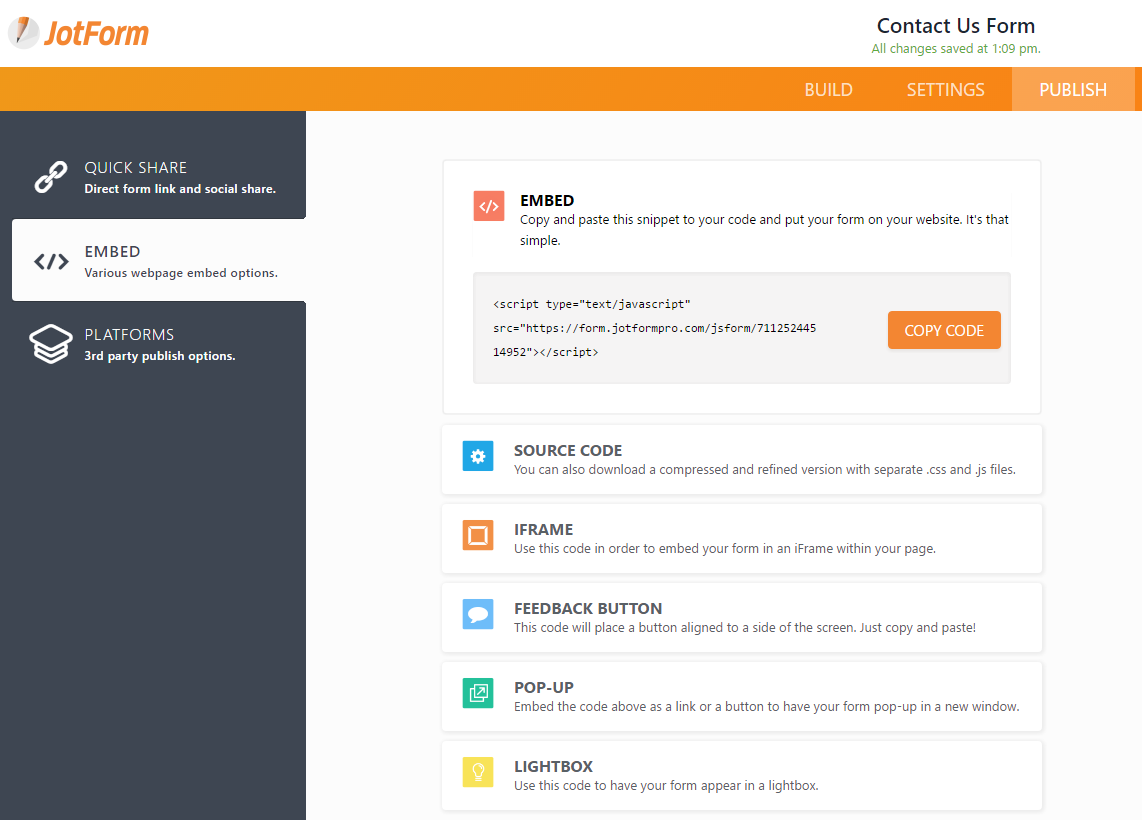The image size is (1142, 820).
Task: Click the Quick Share chain link icon
Action: (51, 176)
